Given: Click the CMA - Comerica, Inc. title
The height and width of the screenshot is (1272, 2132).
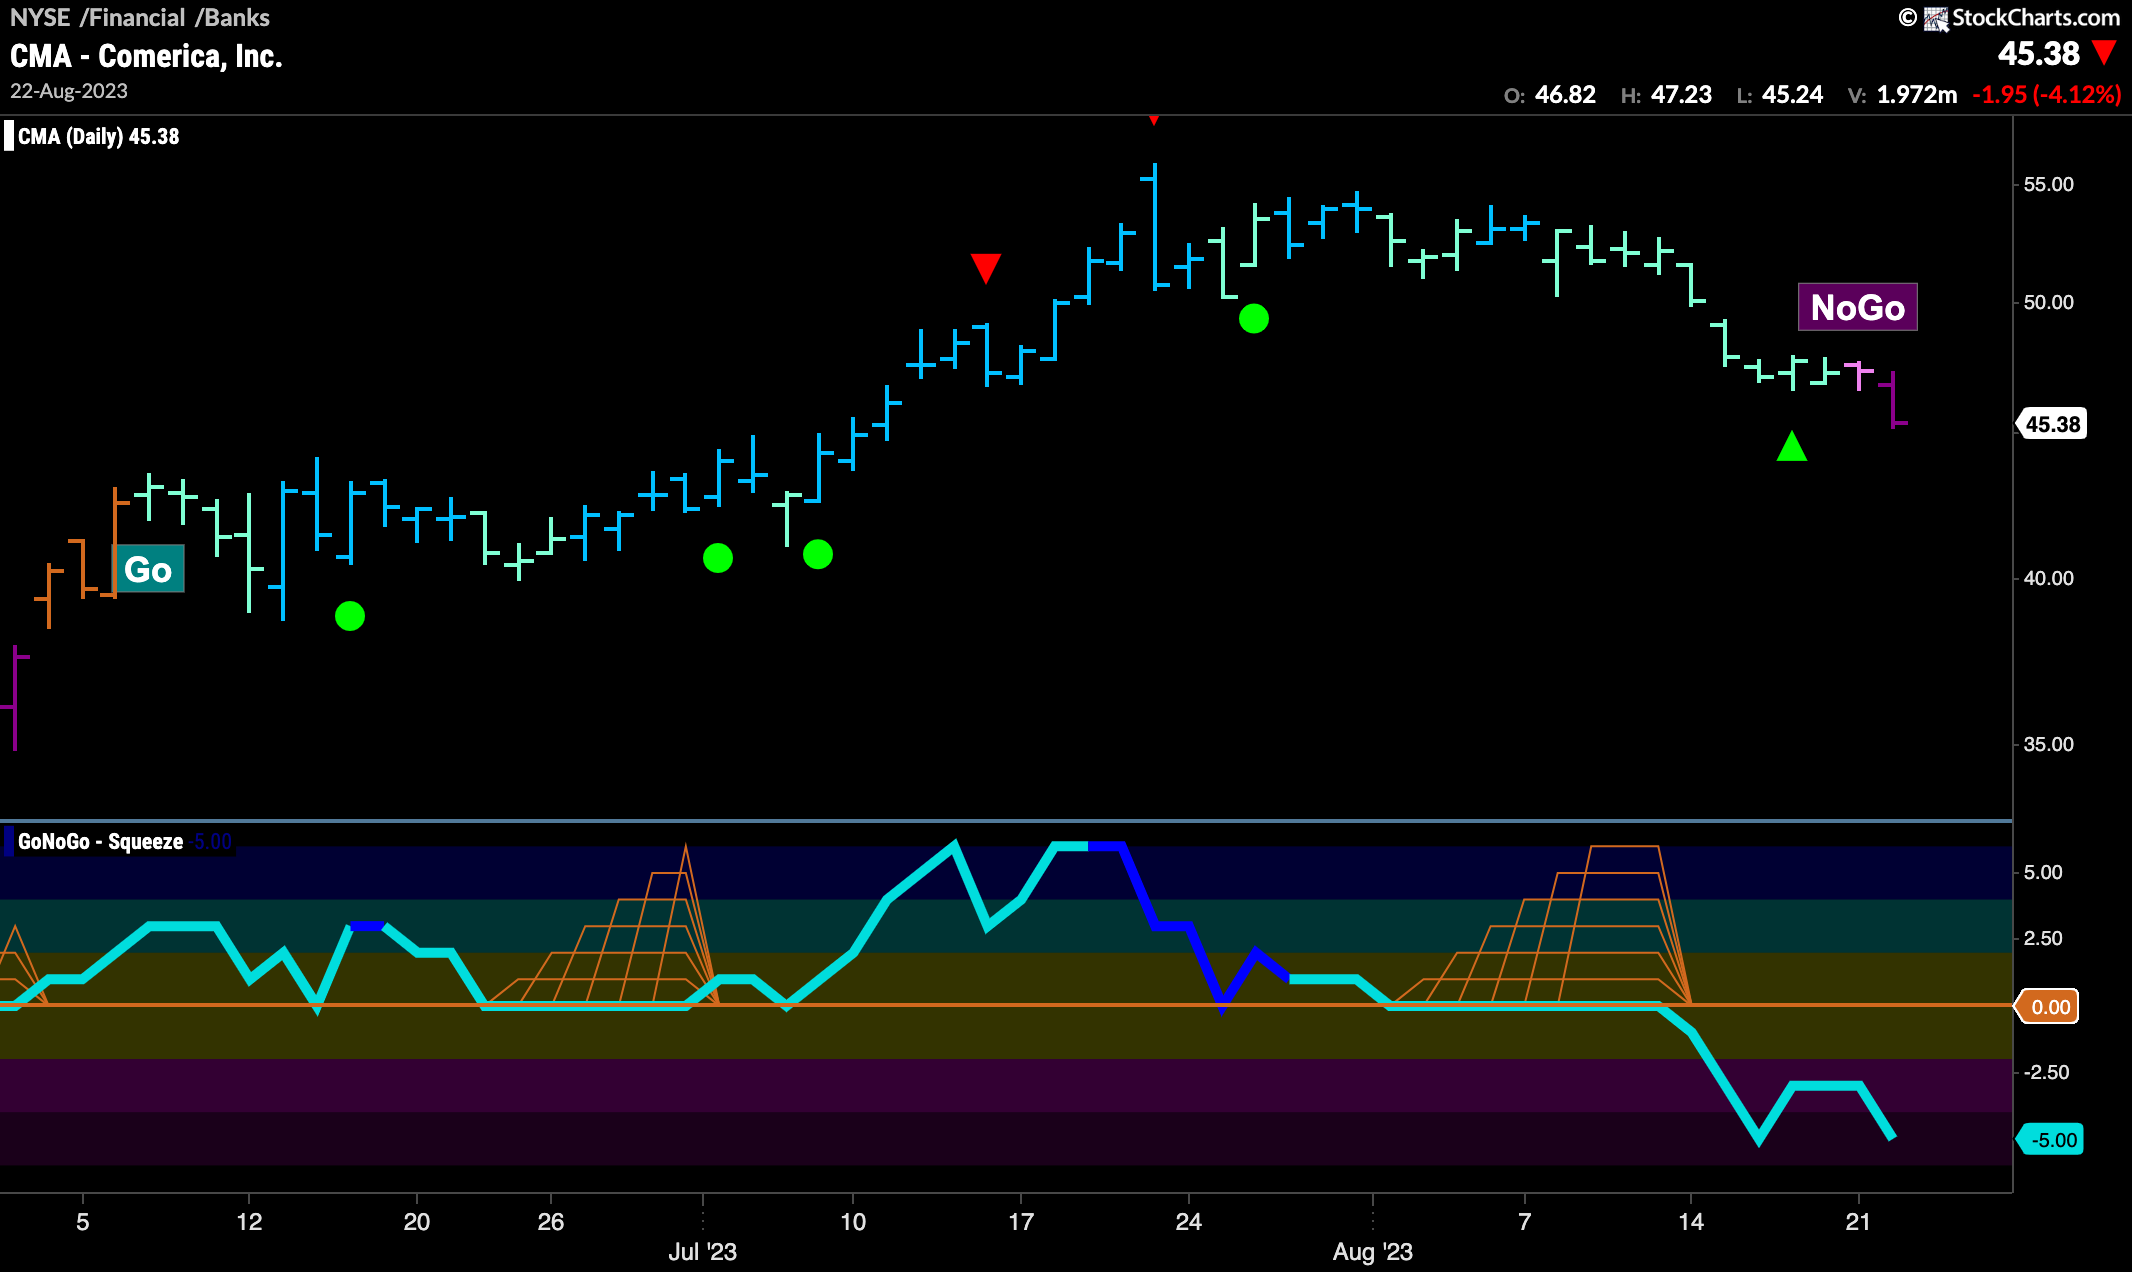Looking at the screenshot, I should point(146,56).
